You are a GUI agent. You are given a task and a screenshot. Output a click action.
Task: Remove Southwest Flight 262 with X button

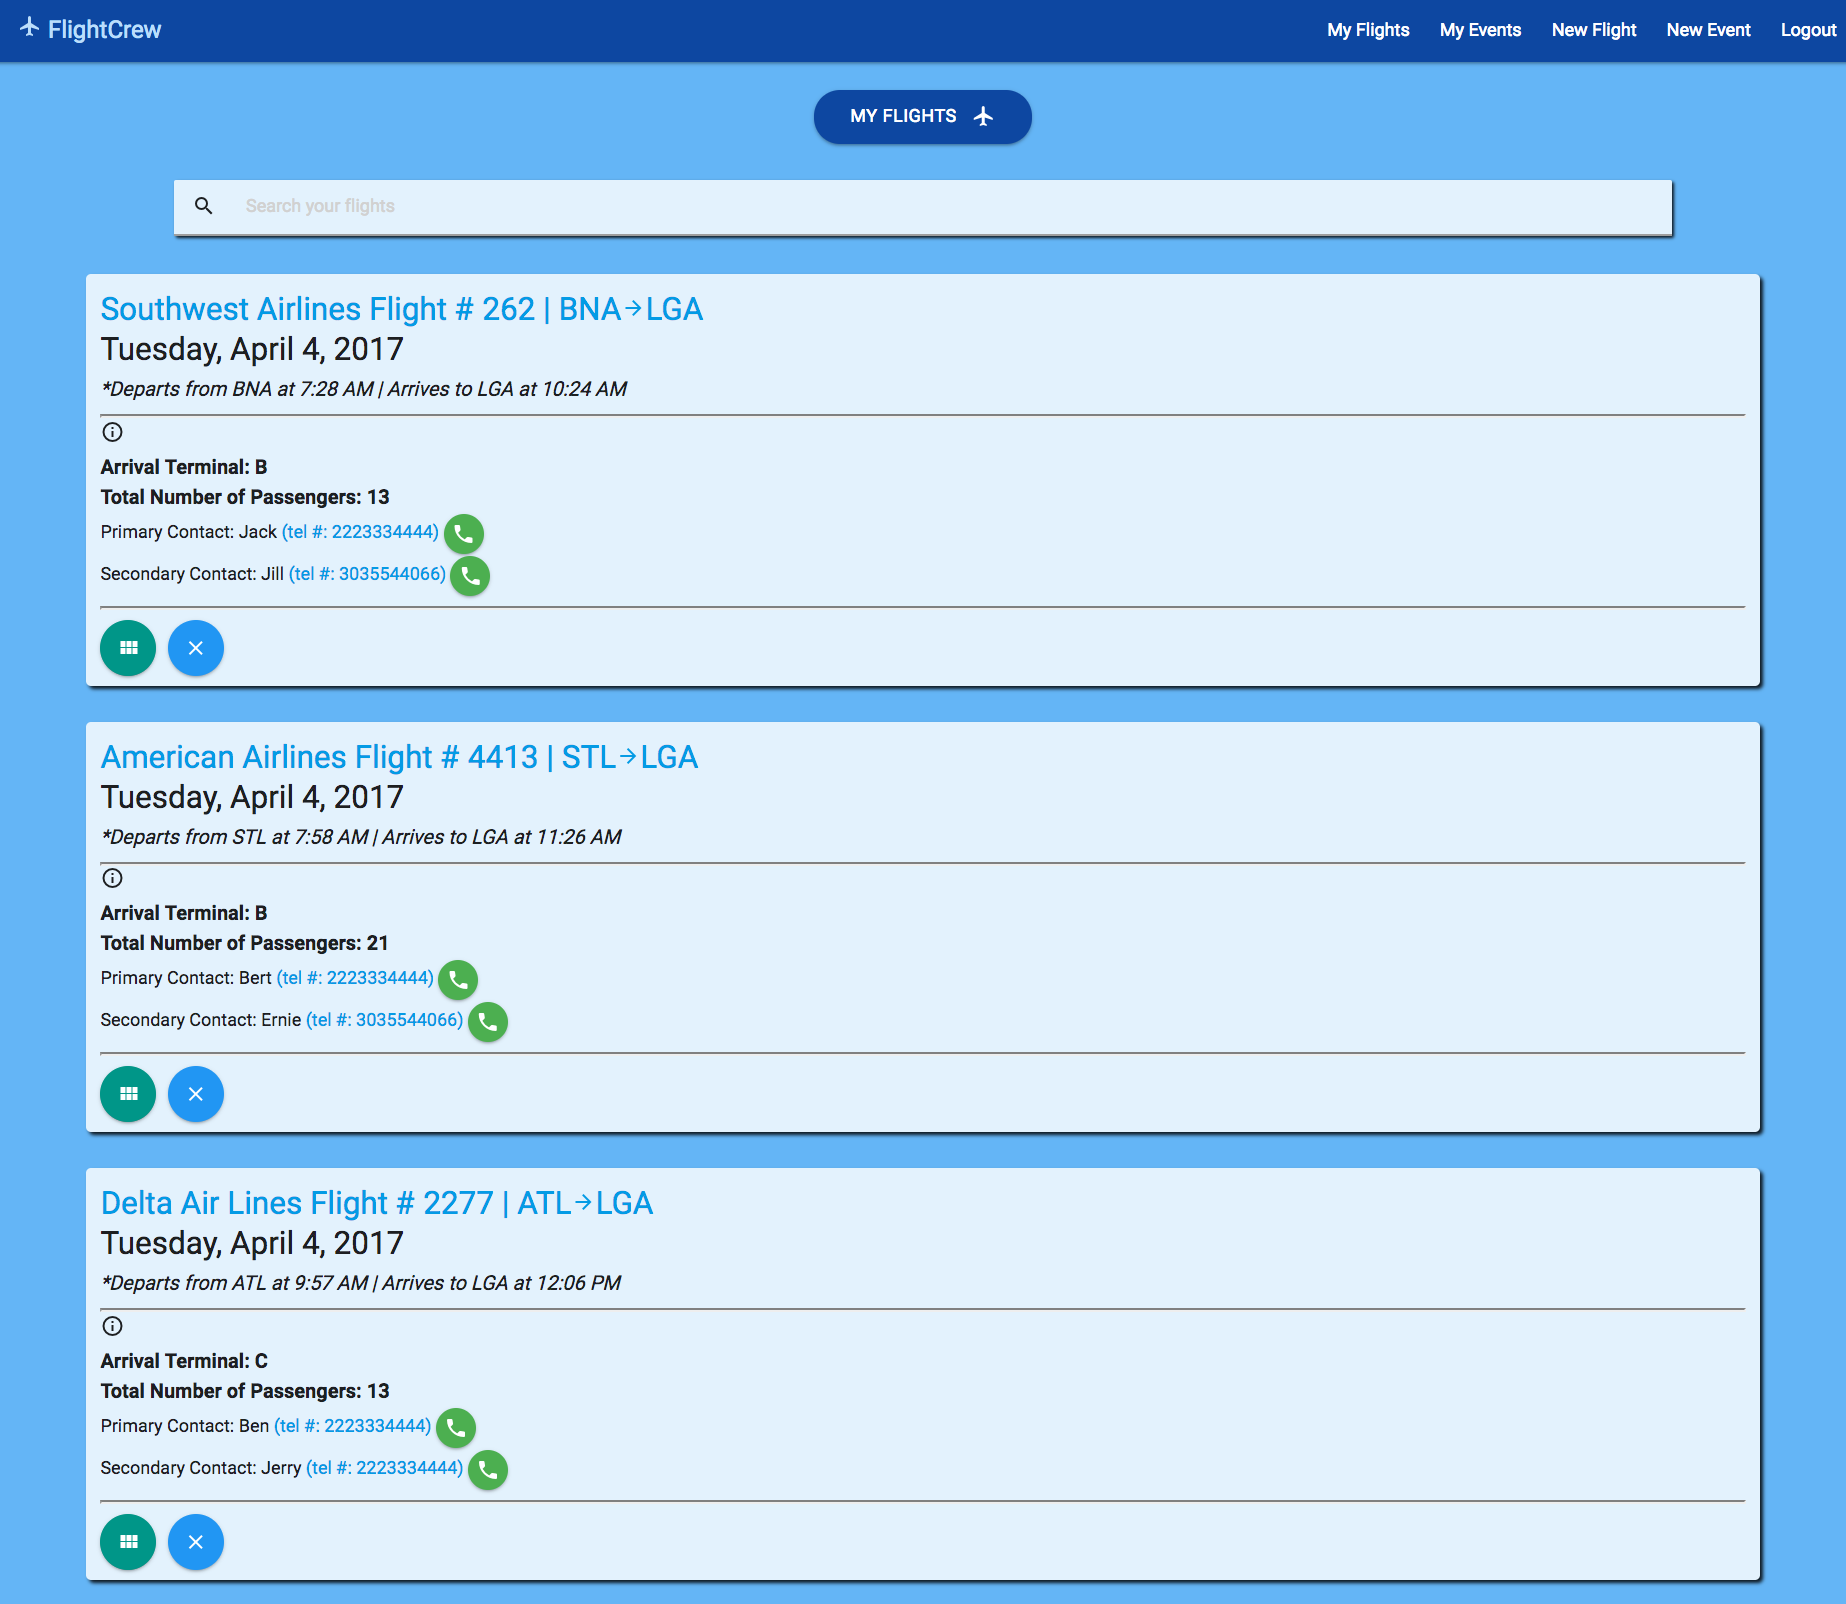point(196,648)
